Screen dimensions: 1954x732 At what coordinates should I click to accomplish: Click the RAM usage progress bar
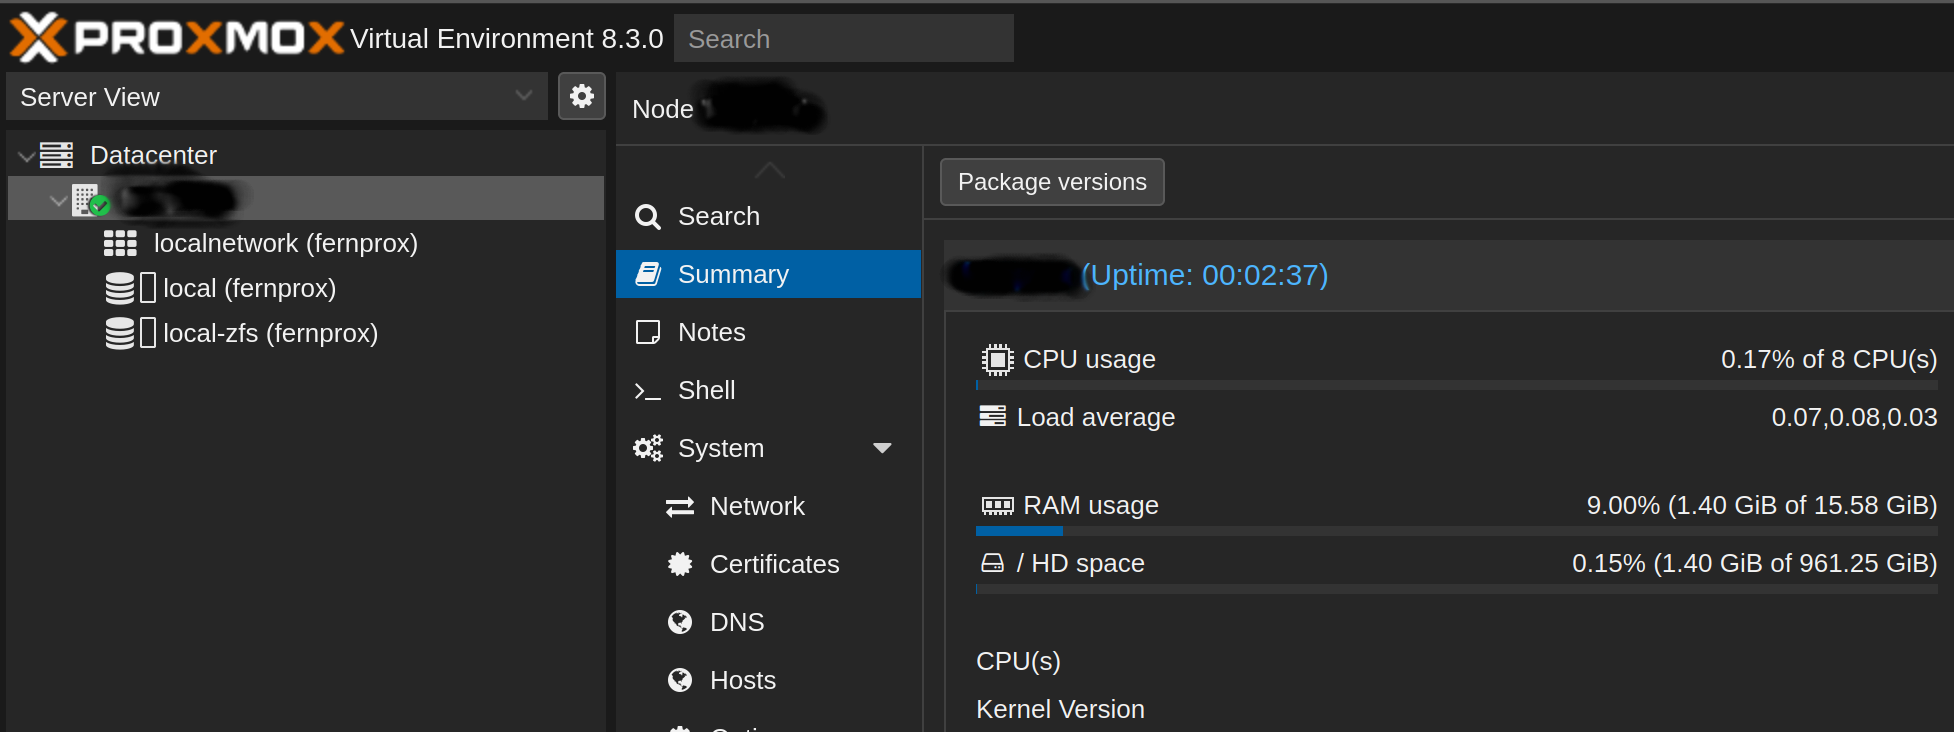click(1456, 531)
